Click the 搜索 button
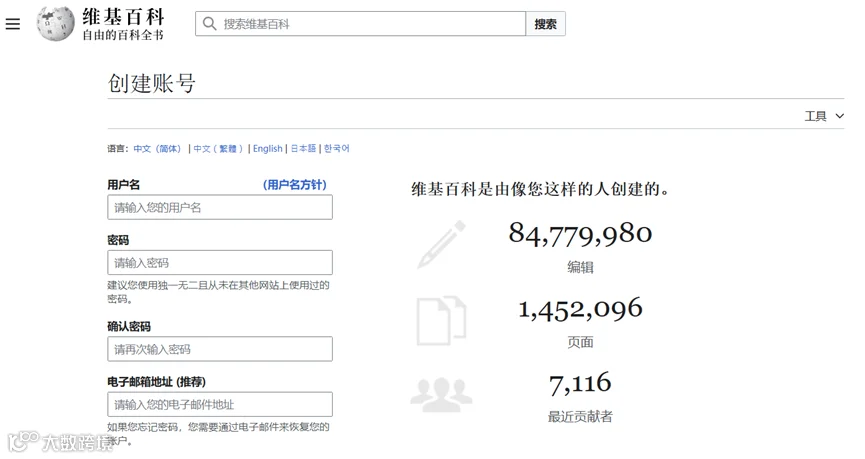The width and height of the screenshot is (865, 459). coord(546,24)
